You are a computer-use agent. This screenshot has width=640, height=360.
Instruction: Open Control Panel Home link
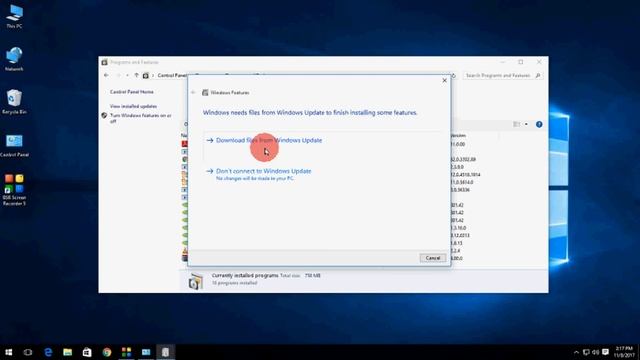tap(131, 92)
